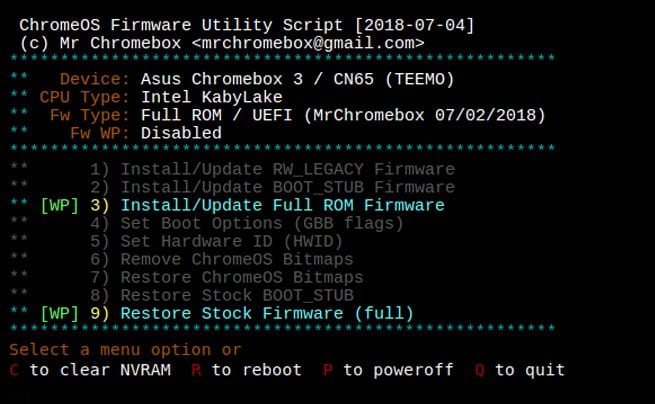Click Set Hardware ID (HWID) entry
The height and width of the screenshot is (404, 655).
coord(216,241)
